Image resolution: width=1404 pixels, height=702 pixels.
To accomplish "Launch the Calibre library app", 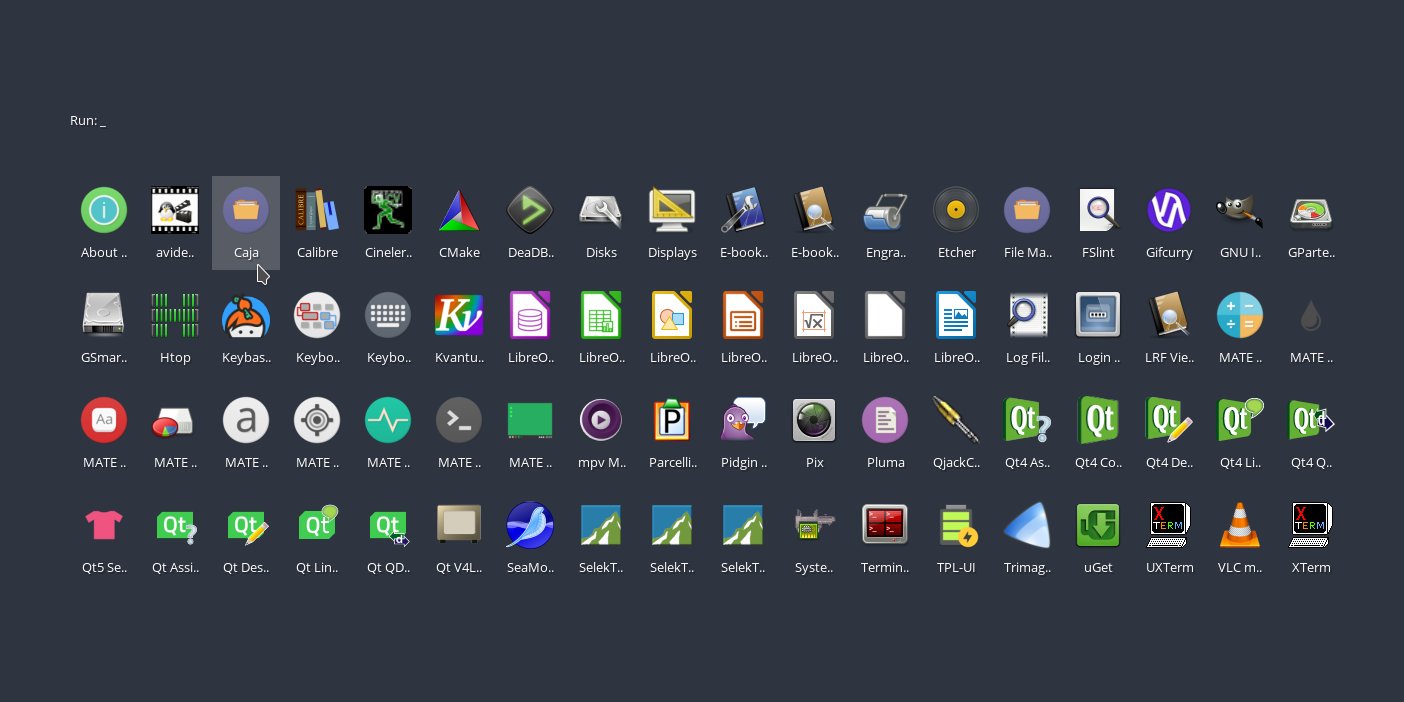I will click(317, 223).
